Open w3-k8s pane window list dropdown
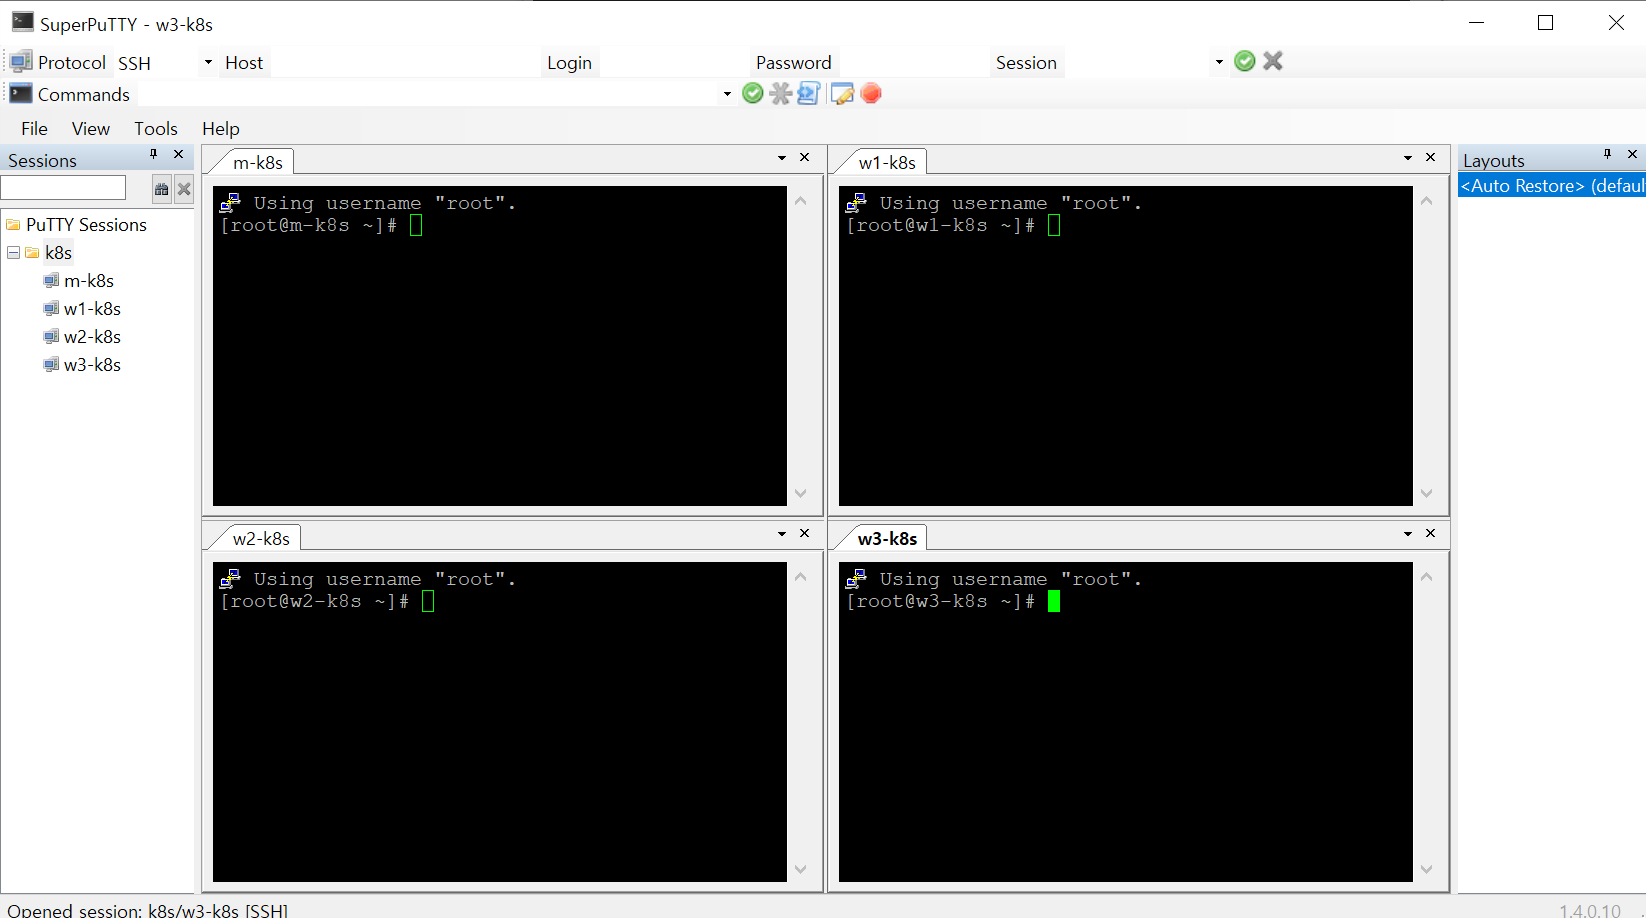Viewport: 1646px width, 918px height. 1408,534
